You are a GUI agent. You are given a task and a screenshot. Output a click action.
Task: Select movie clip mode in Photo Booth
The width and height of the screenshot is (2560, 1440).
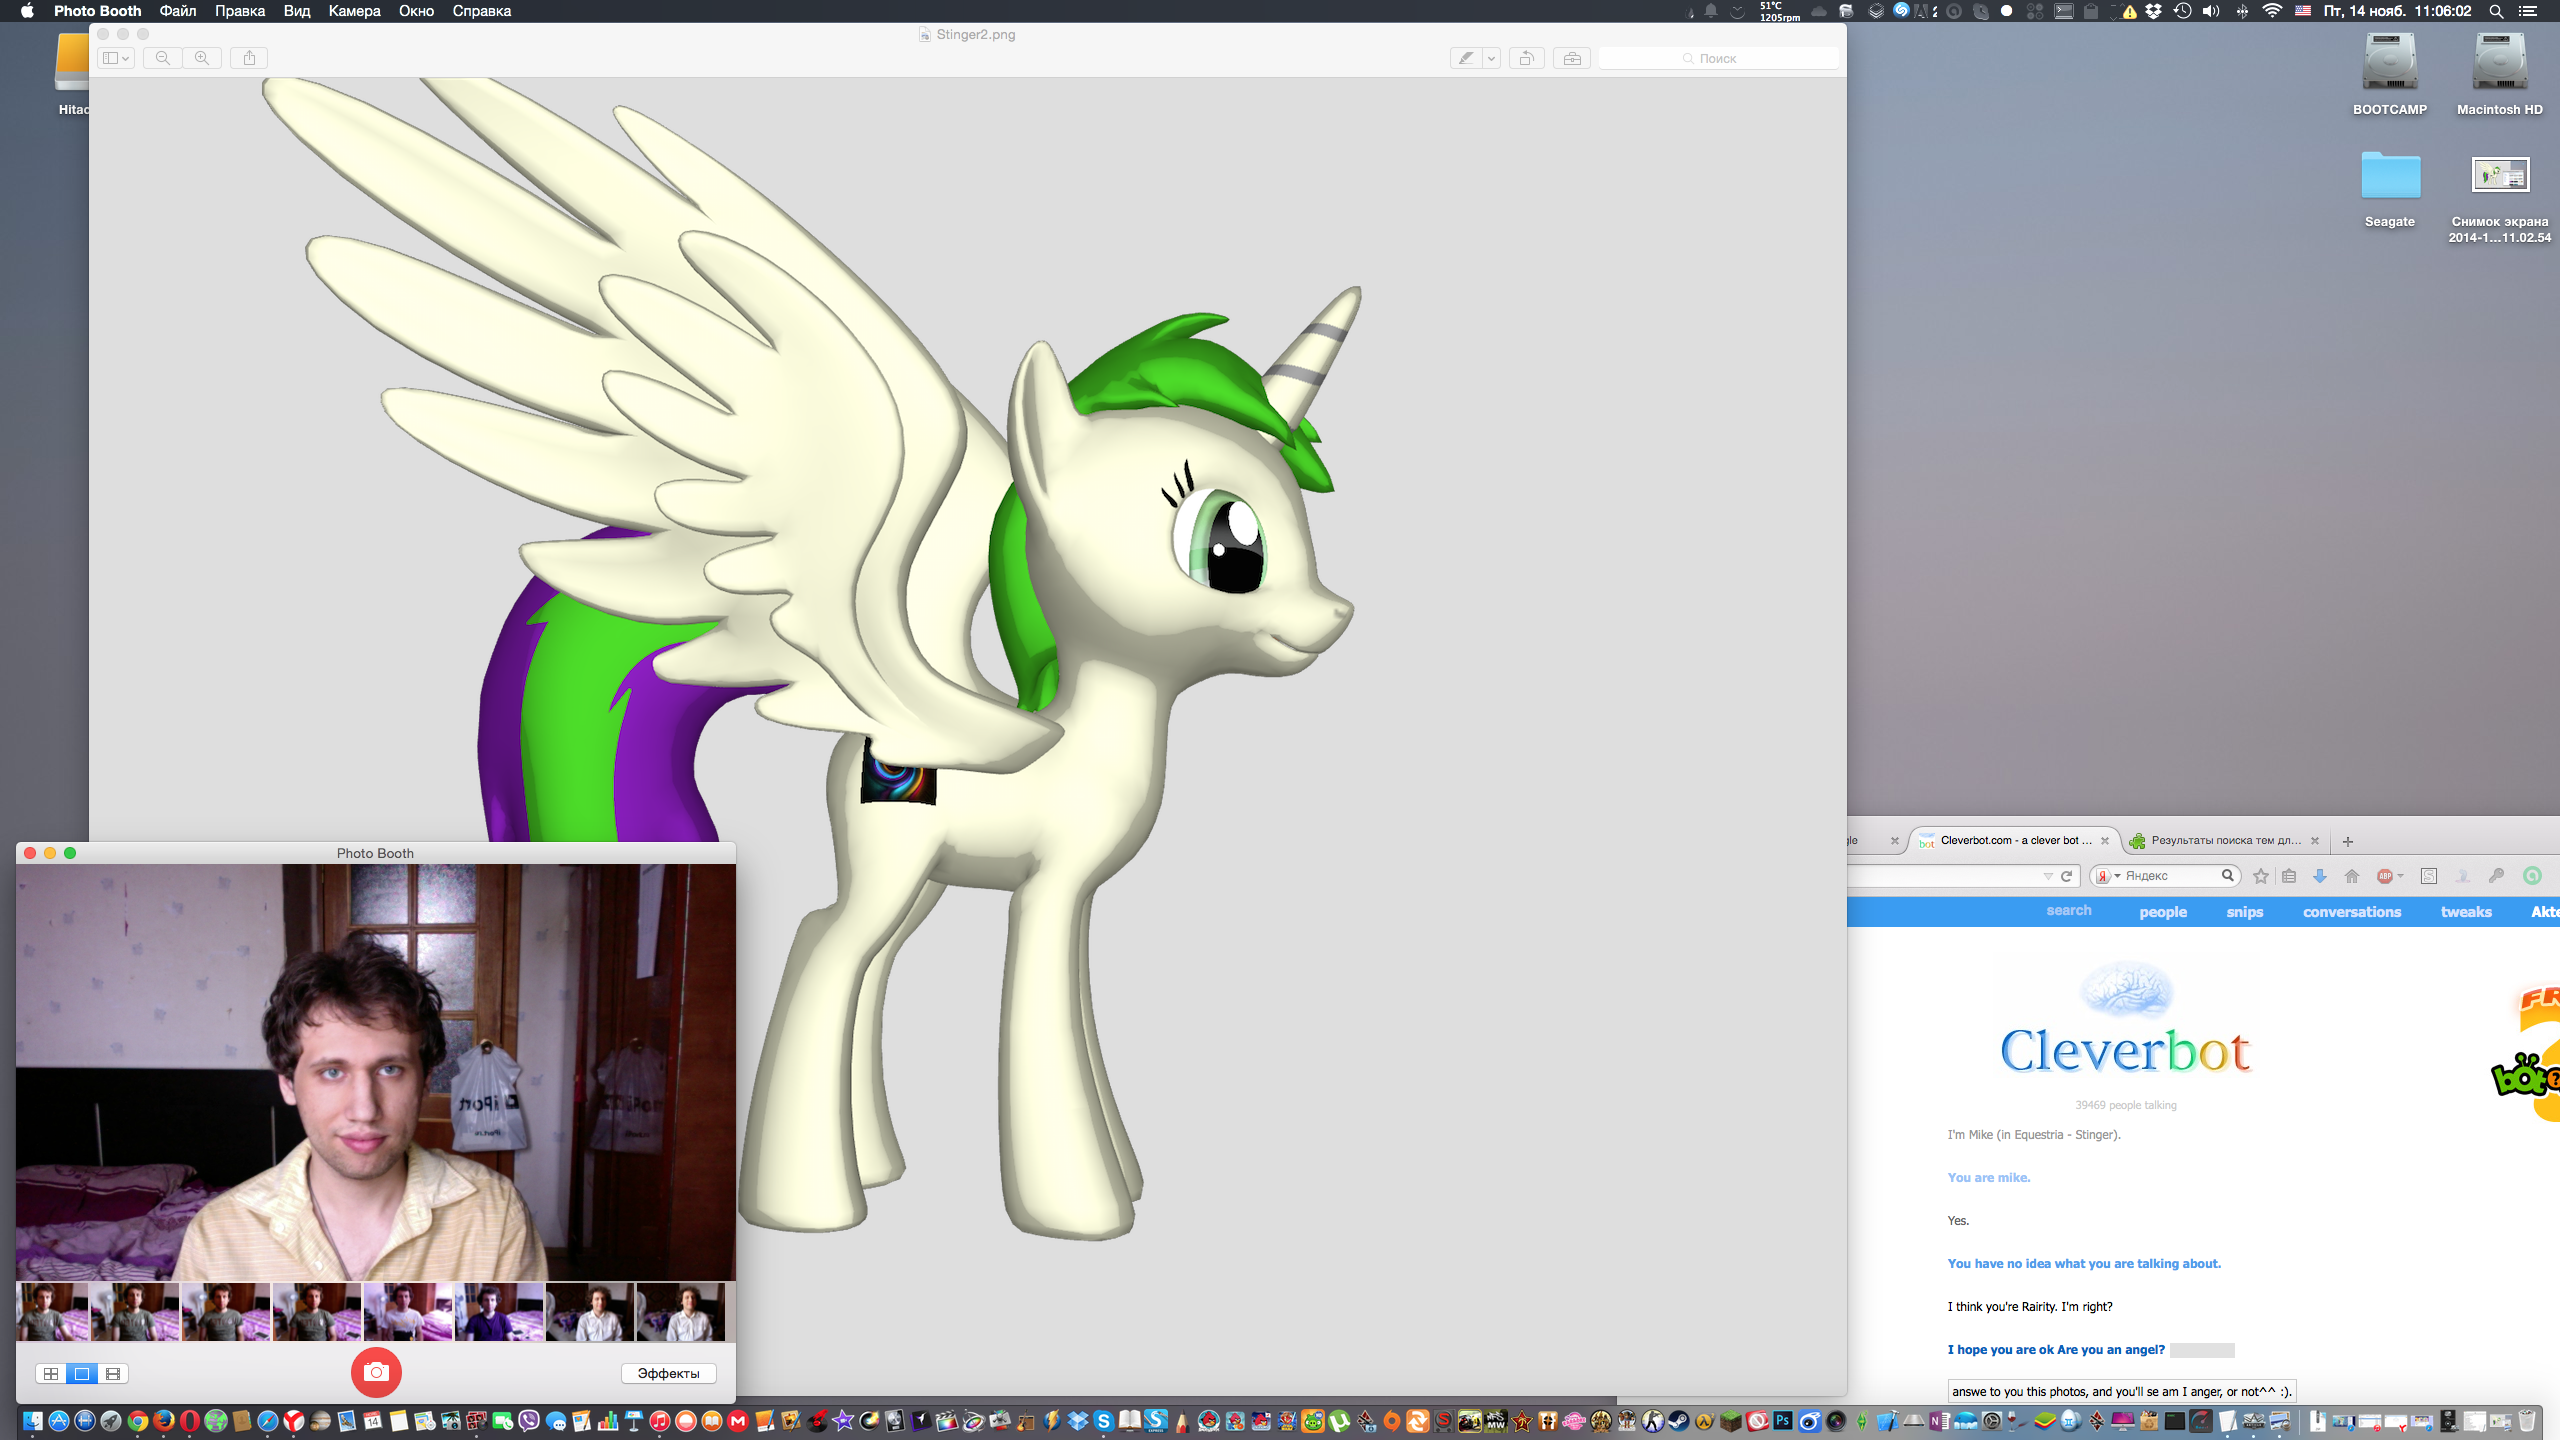click(x=113, y=1374)
